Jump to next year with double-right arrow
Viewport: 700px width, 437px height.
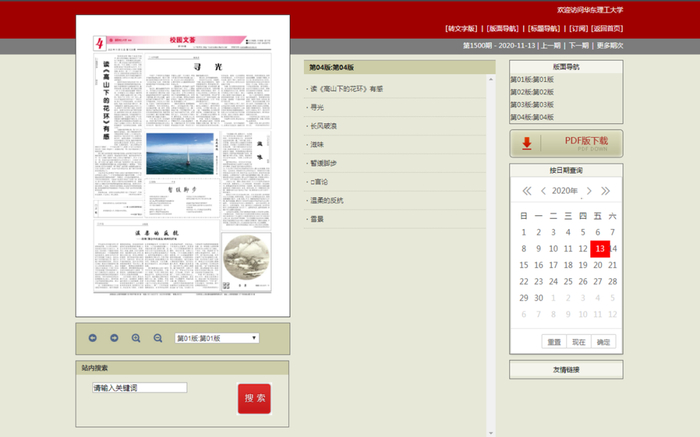click(605, 191)
